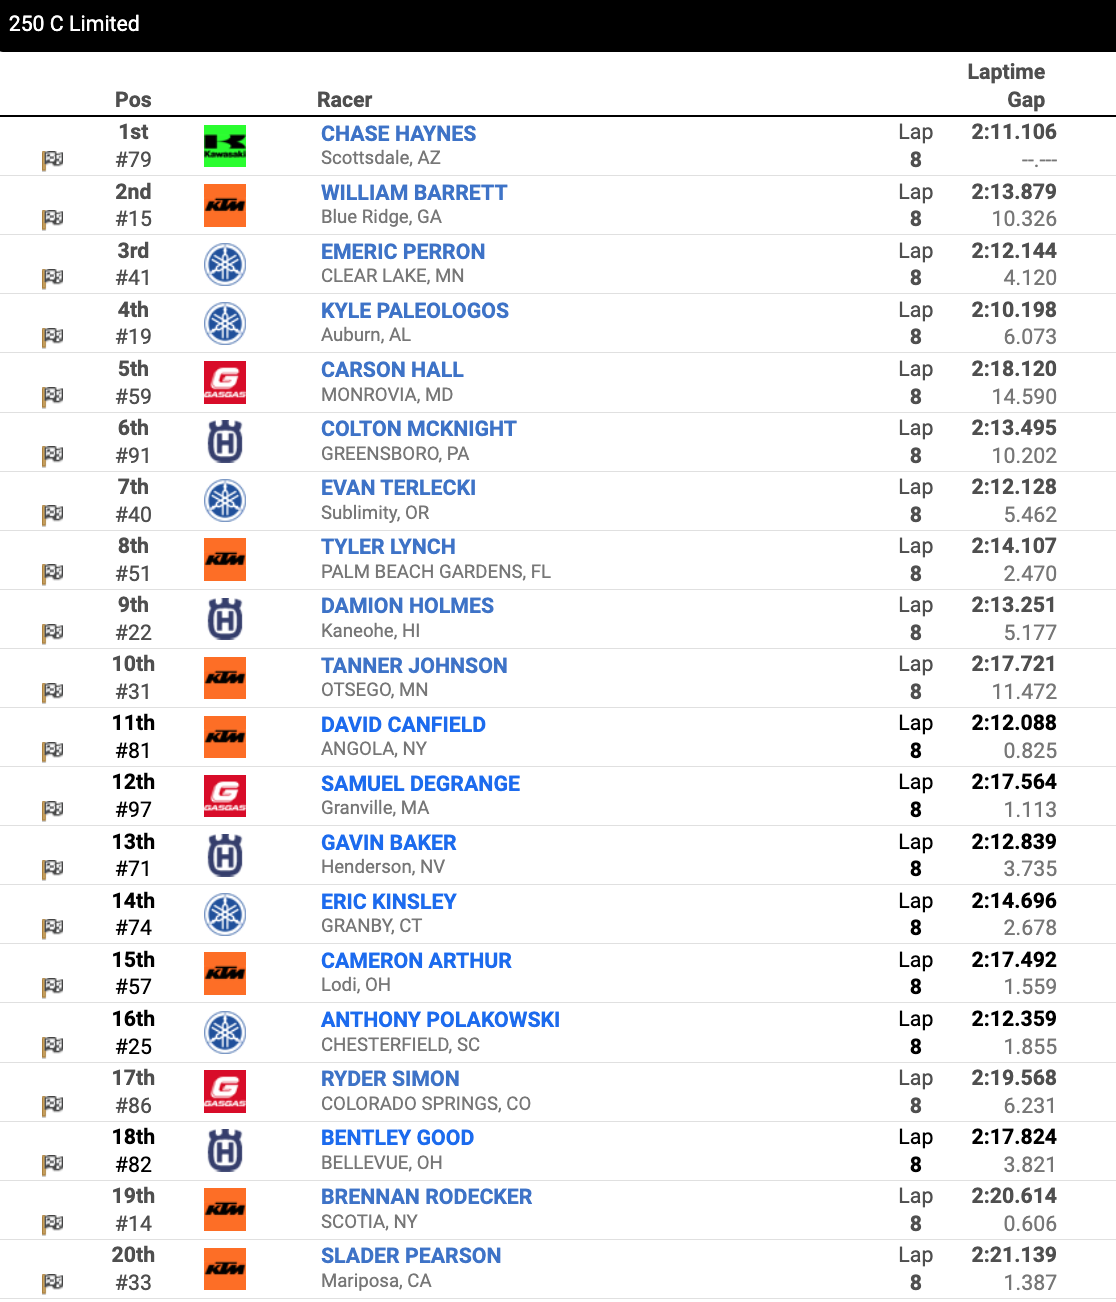The width and height of the screenshot is (1116, 1302).
Task: Click the GasGas logo for Carson Hall
Action: coord(224,382)
